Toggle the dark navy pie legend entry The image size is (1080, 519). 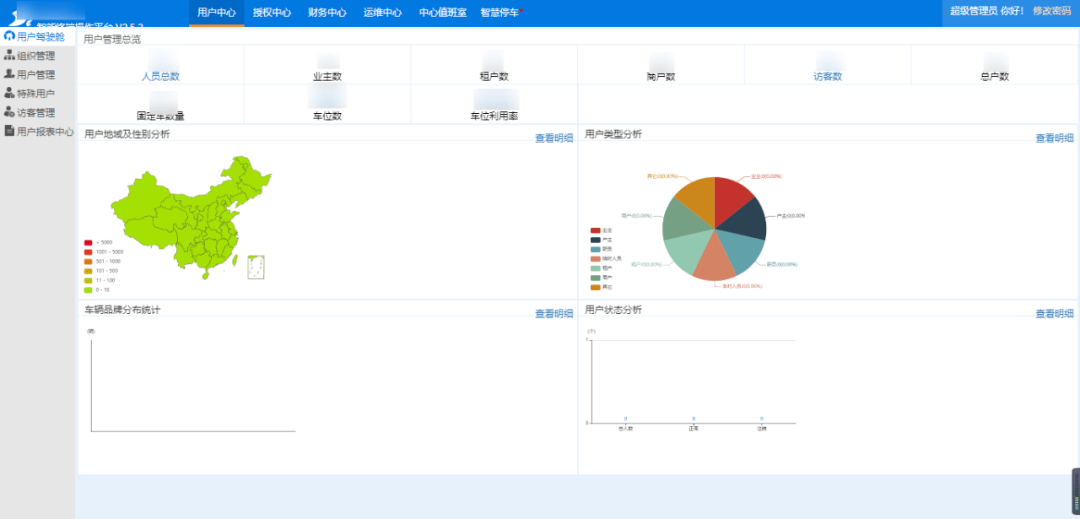tap(596, 240)
